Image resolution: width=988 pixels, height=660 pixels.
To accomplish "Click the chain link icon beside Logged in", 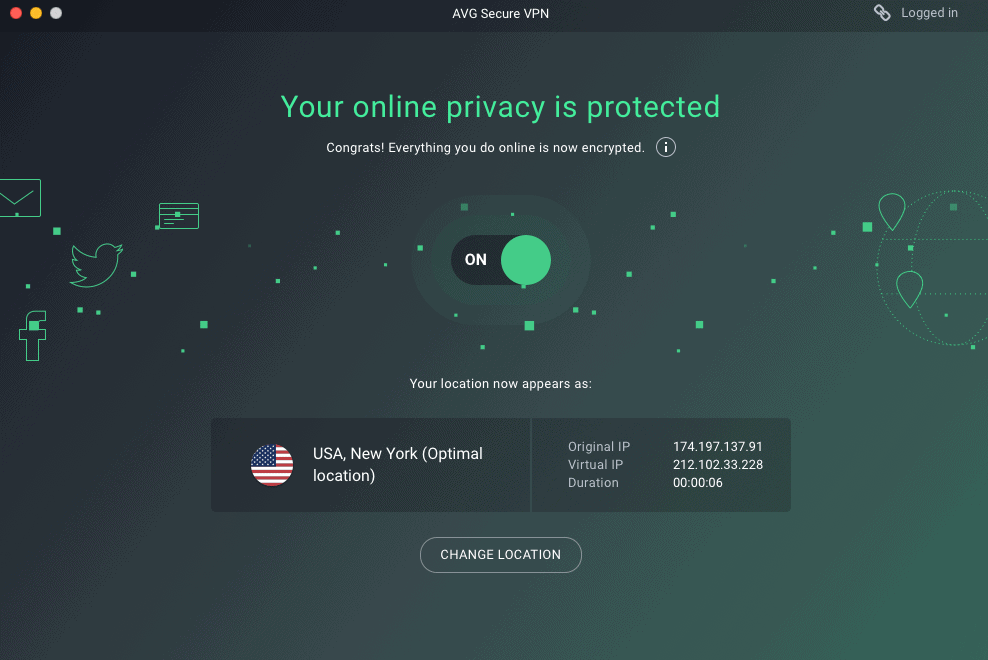I will [882, 13].
